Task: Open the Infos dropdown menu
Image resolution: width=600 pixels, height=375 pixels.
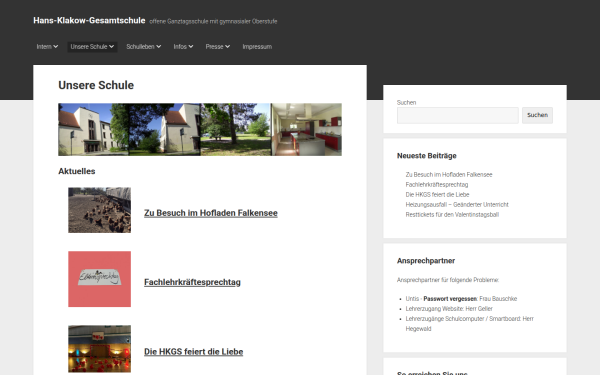Action: pos(183,47)
